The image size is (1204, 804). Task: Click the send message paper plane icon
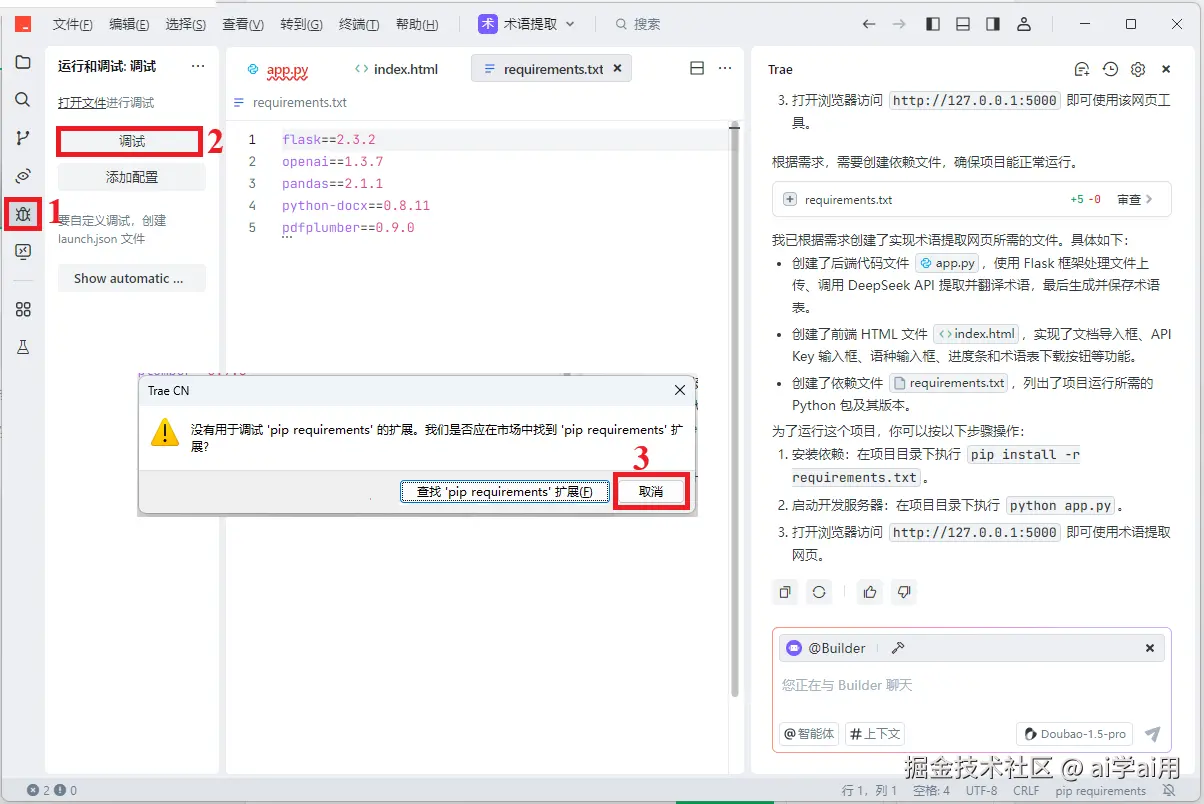(1152, 734)
